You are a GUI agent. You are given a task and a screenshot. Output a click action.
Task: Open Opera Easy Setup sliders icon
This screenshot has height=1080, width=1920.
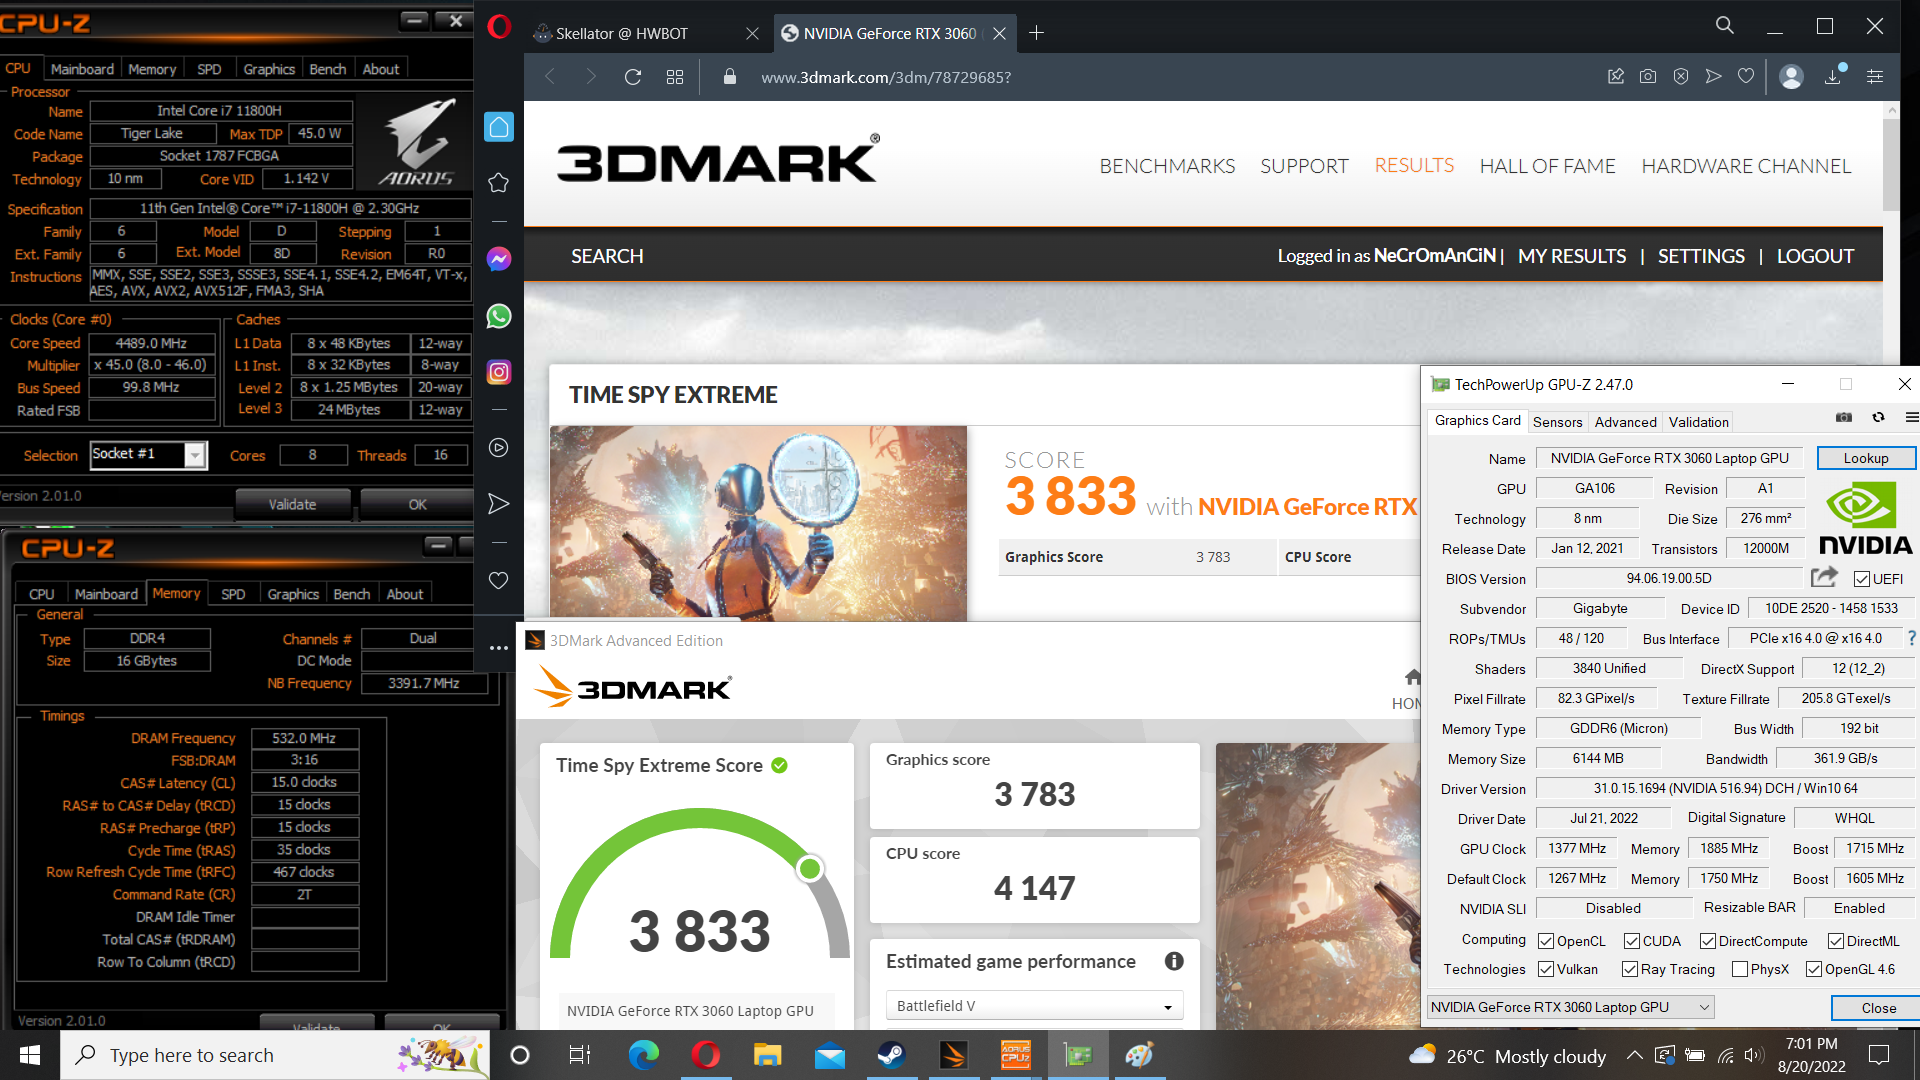click(1875, 76)
